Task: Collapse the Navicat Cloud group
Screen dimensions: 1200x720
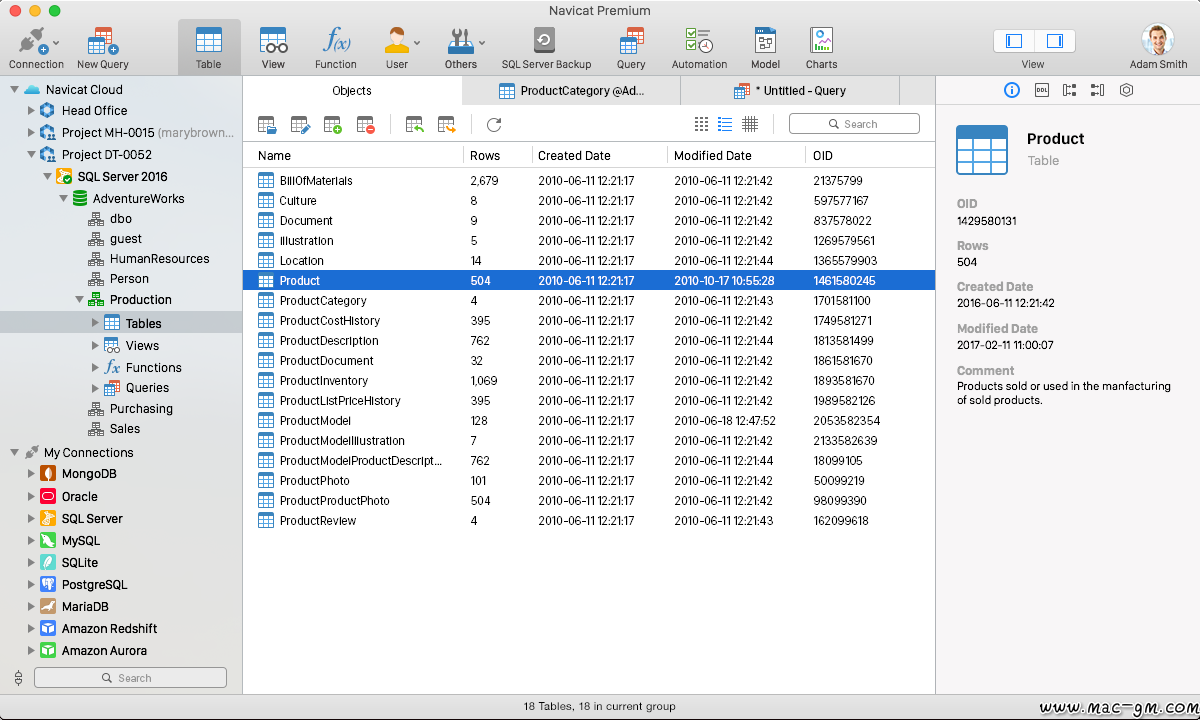Action: pyautogui.click(x=14, y=90)
